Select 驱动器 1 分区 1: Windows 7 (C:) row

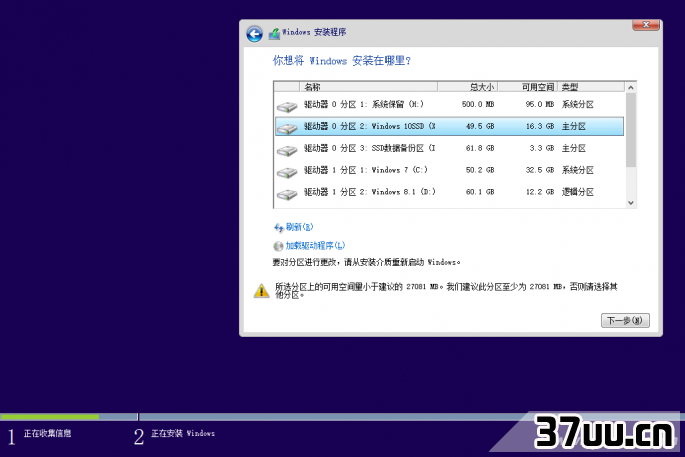click(449, 170)
